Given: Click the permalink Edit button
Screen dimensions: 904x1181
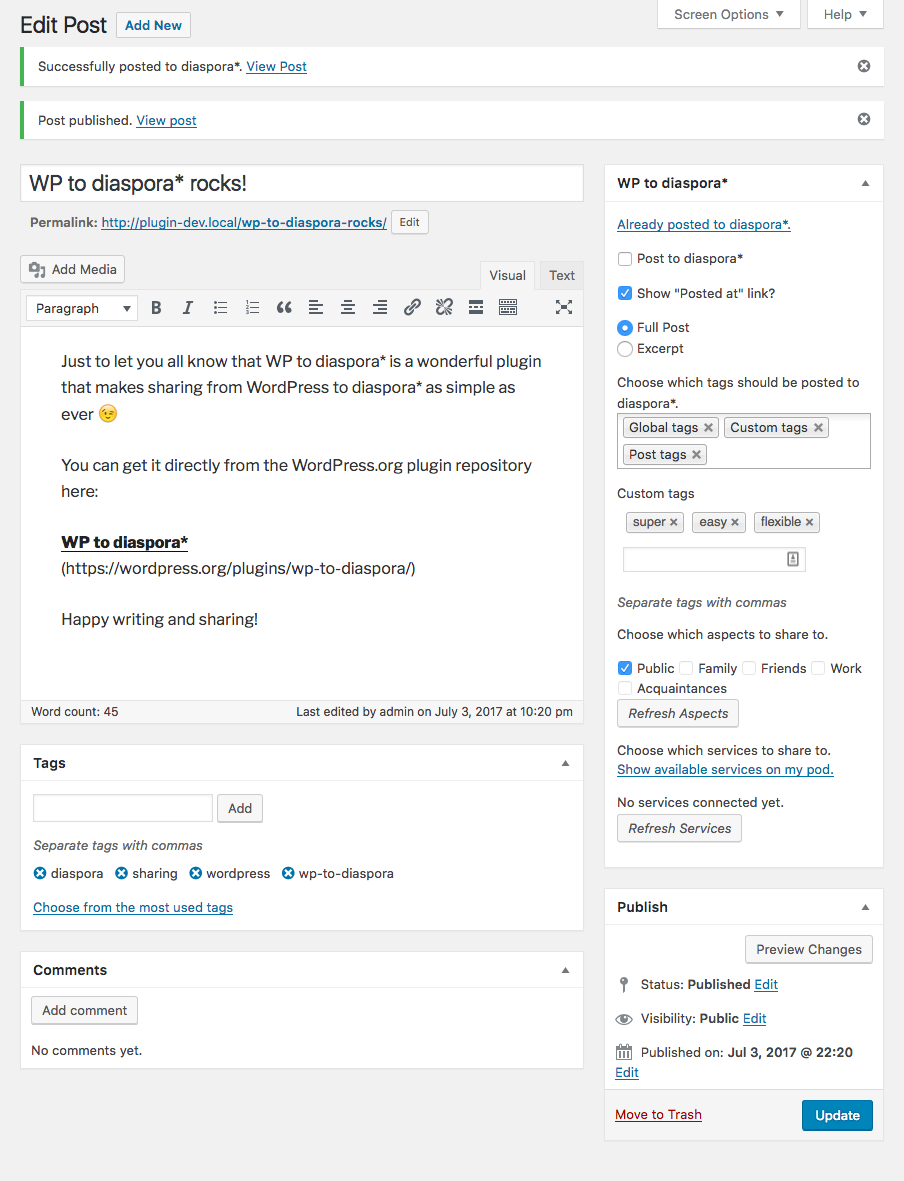Looking at the screenshot, I should coord(410,222).
